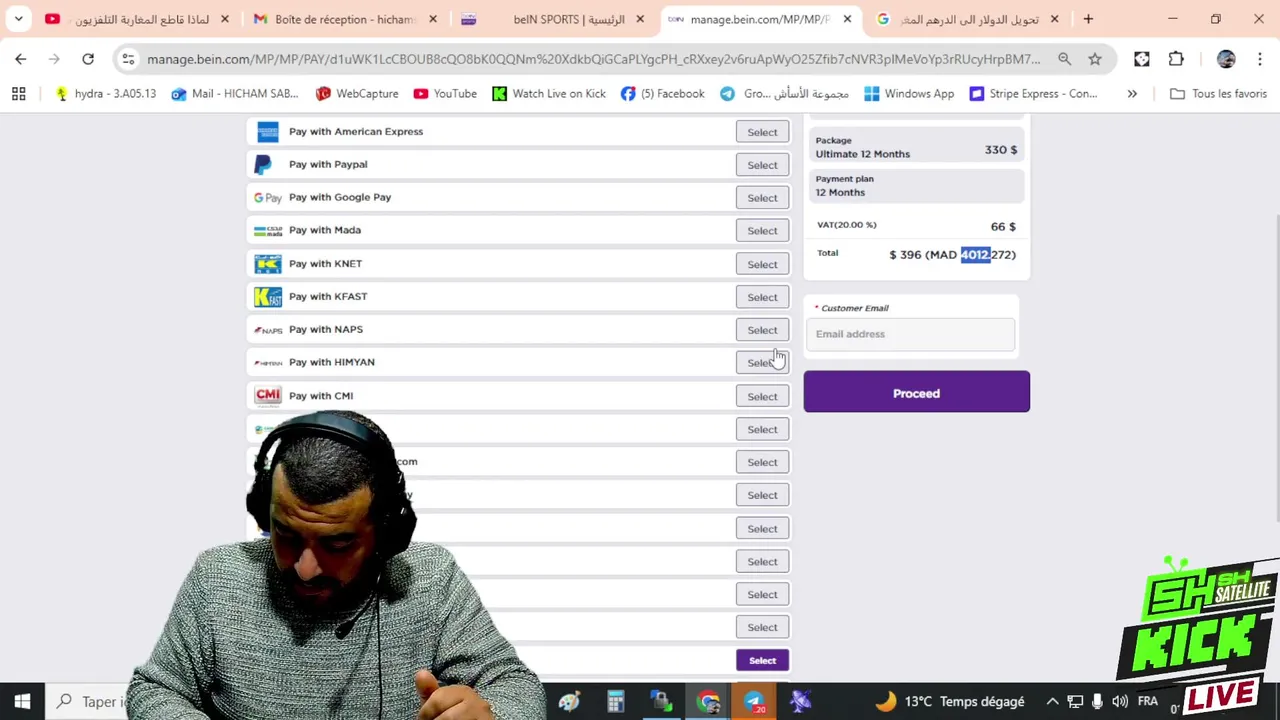Show more bookmarks with chevron

click(x=1132, y=94)
